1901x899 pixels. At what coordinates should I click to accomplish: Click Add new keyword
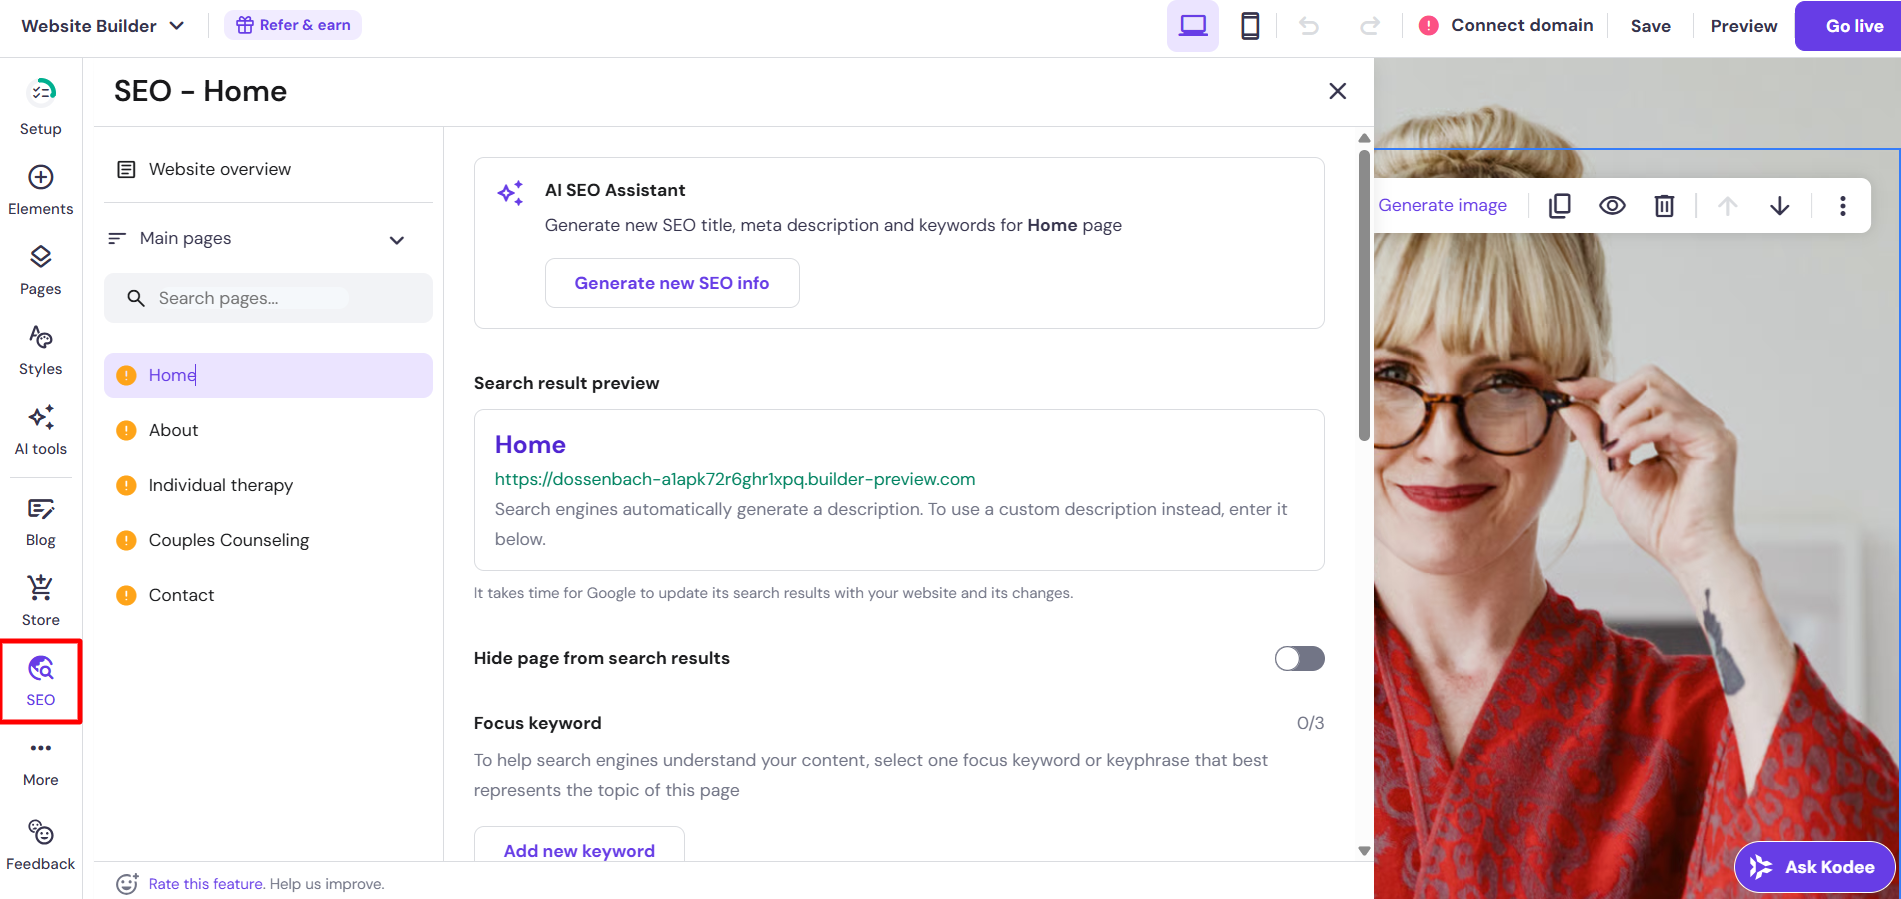(x=579, y=847)
